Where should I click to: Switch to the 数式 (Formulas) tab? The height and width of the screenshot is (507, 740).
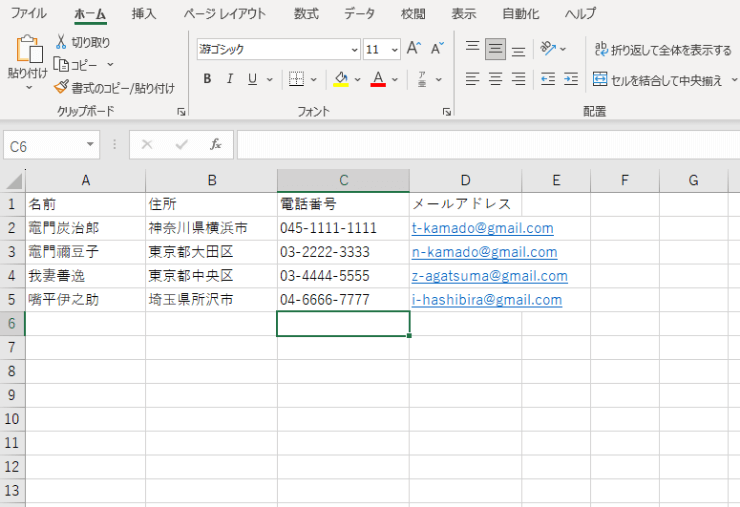pyautogui.click(x=306, y=14)
